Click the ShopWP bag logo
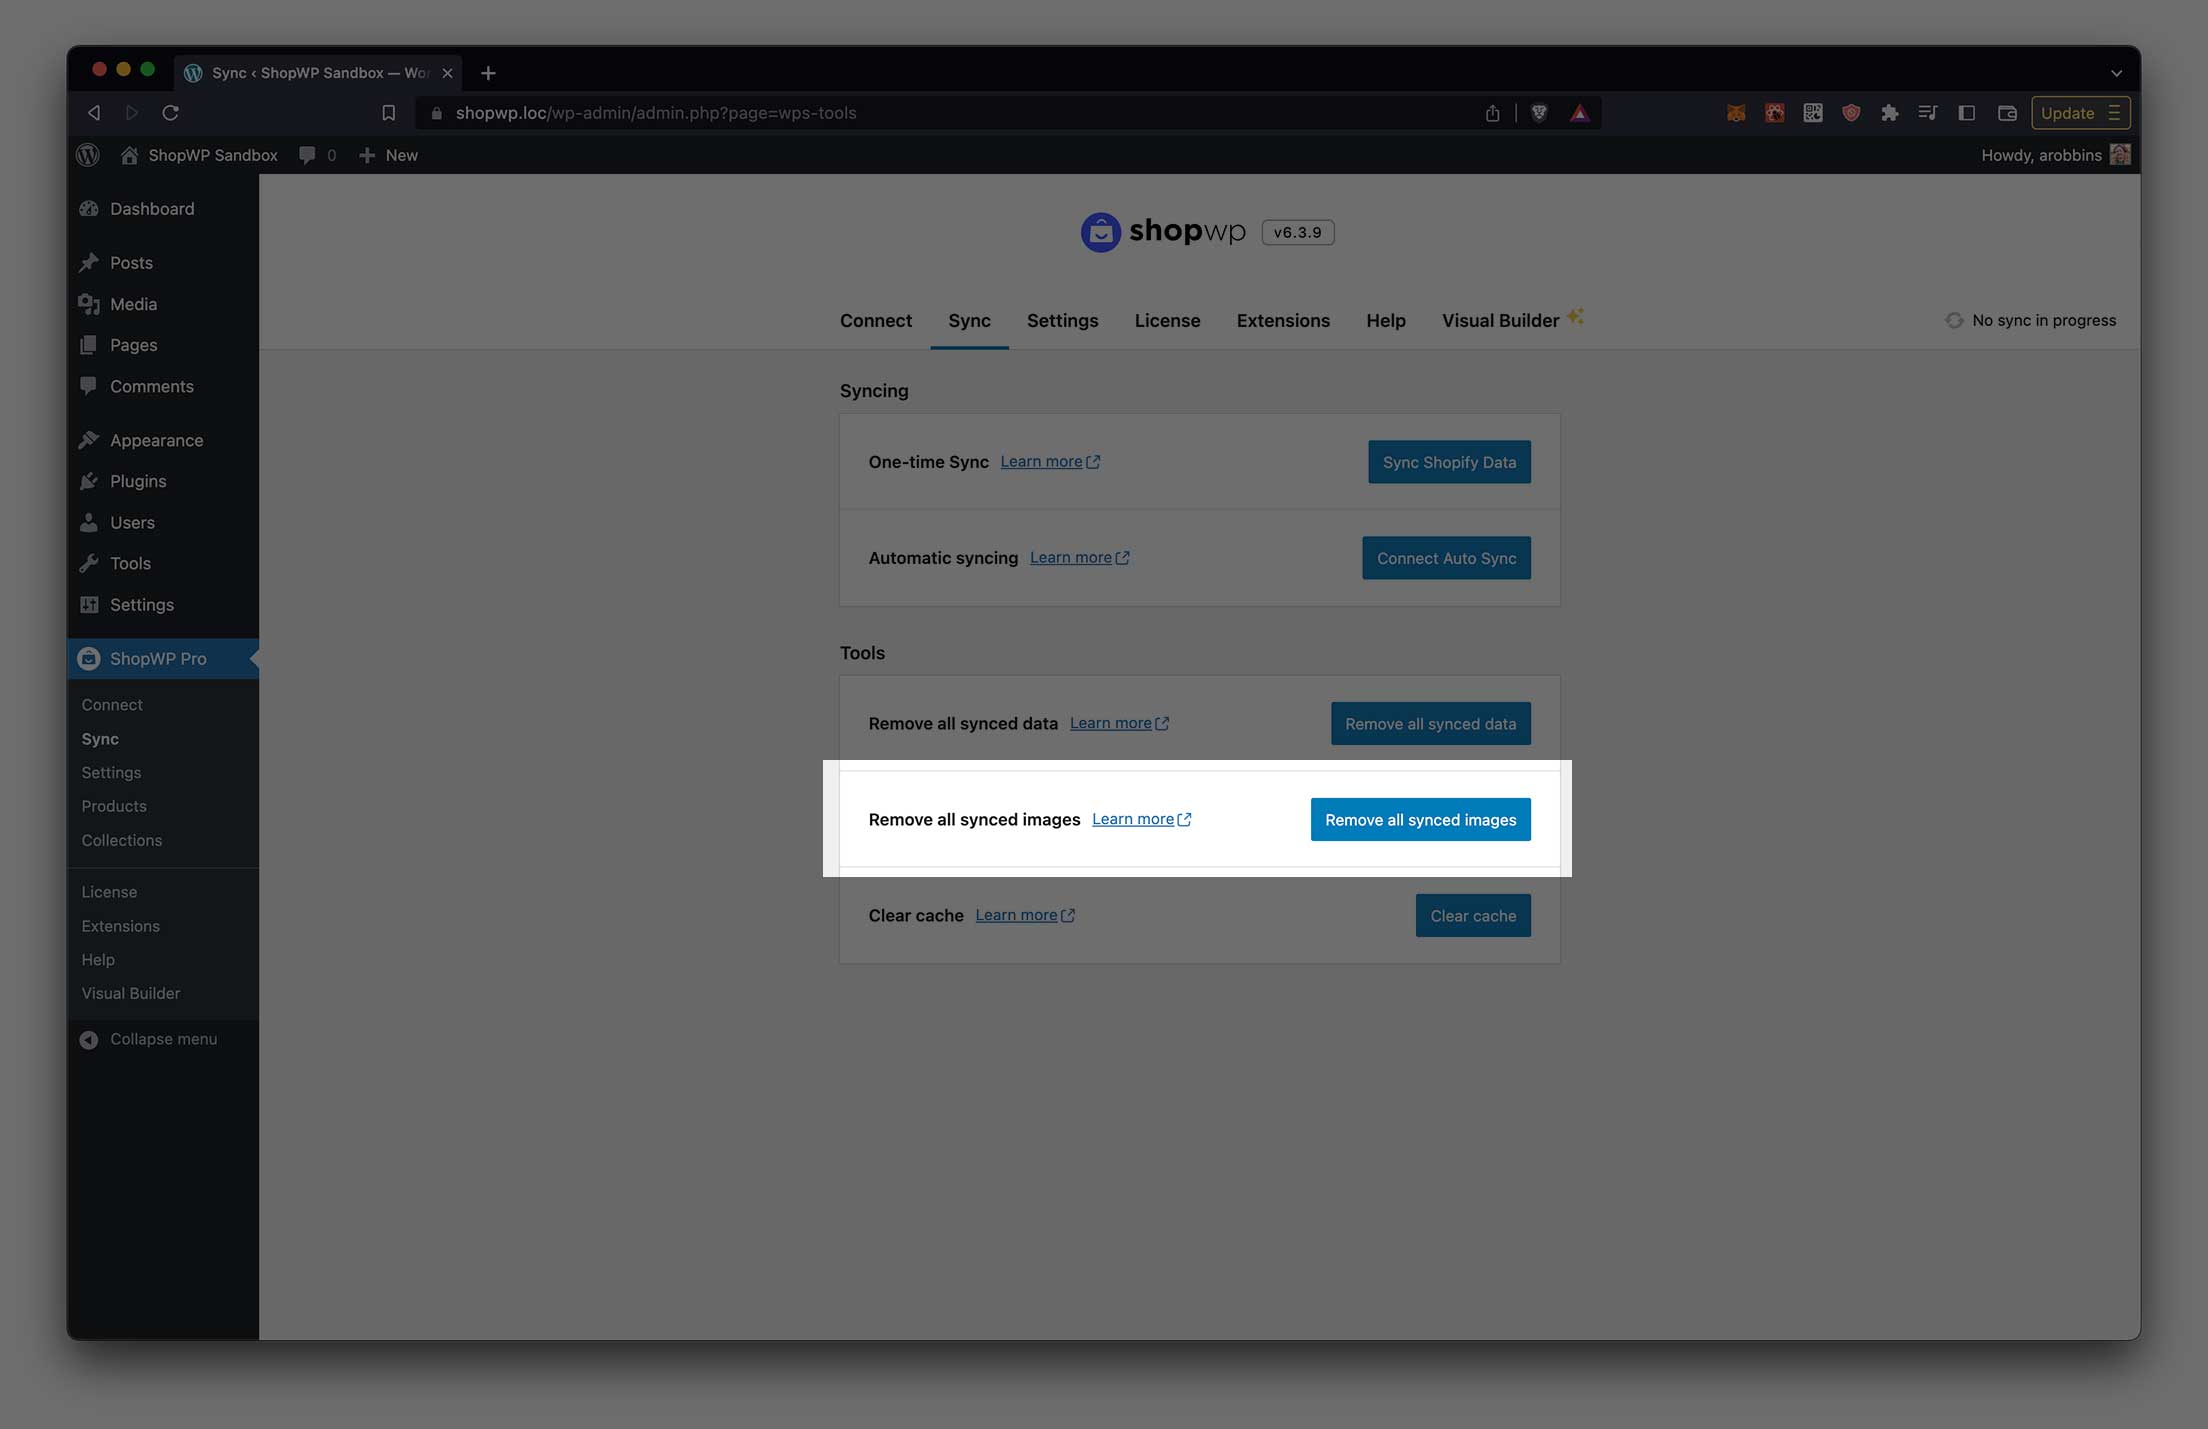The width and height of the screenshot is (2208, 1429). [x=1100, y=232]
